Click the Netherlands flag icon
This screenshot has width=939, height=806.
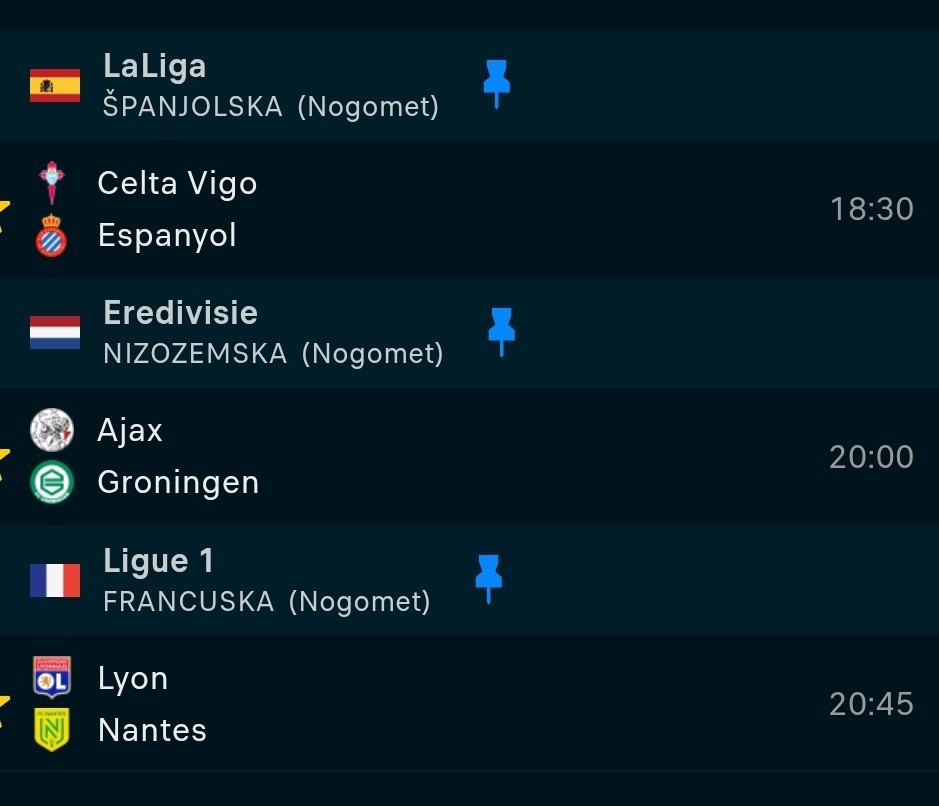[x=55, y=332]
